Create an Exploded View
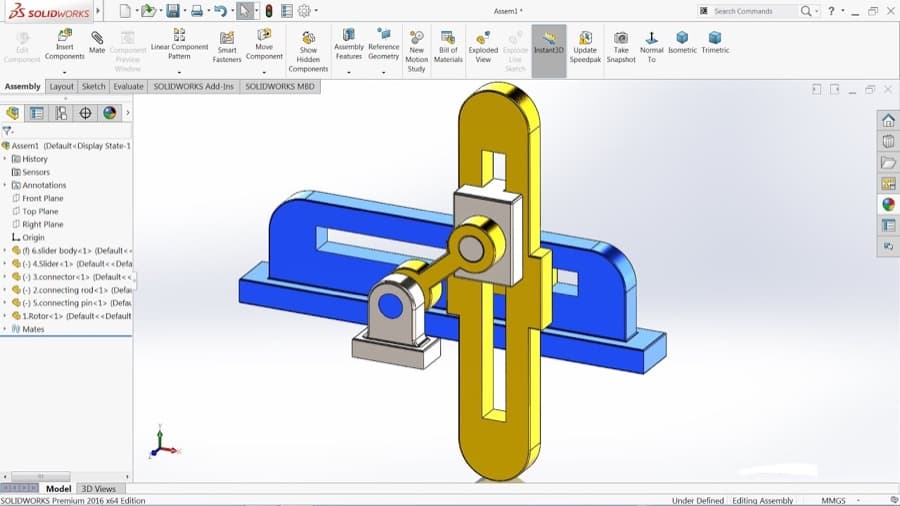The height and width of the screenshot is (506, 900). click(x=483, y=46)
